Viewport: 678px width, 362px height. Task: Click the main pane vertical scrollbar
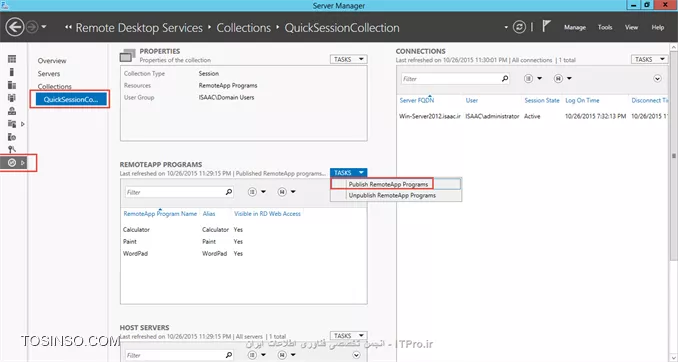point(674,156)
